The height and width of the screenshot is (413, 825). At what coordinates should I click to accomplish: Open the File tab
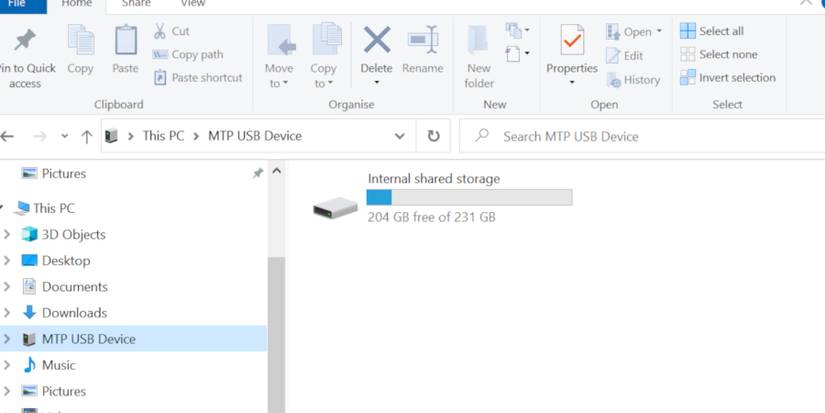coord(21,4)
